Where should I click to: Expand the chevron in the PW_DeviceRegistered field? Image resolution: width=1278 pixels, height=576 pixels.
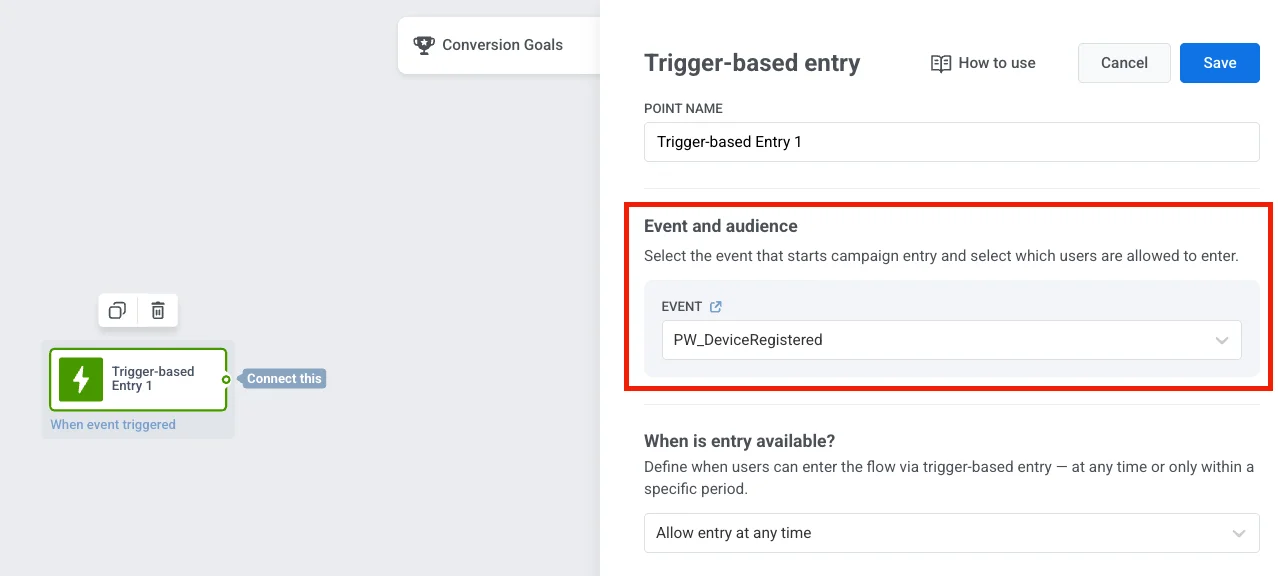[x=1221, y=340]
